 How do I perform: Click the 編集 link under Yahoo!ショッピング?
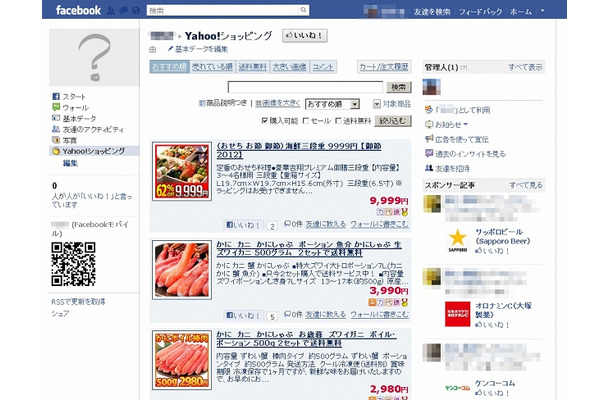70,163
